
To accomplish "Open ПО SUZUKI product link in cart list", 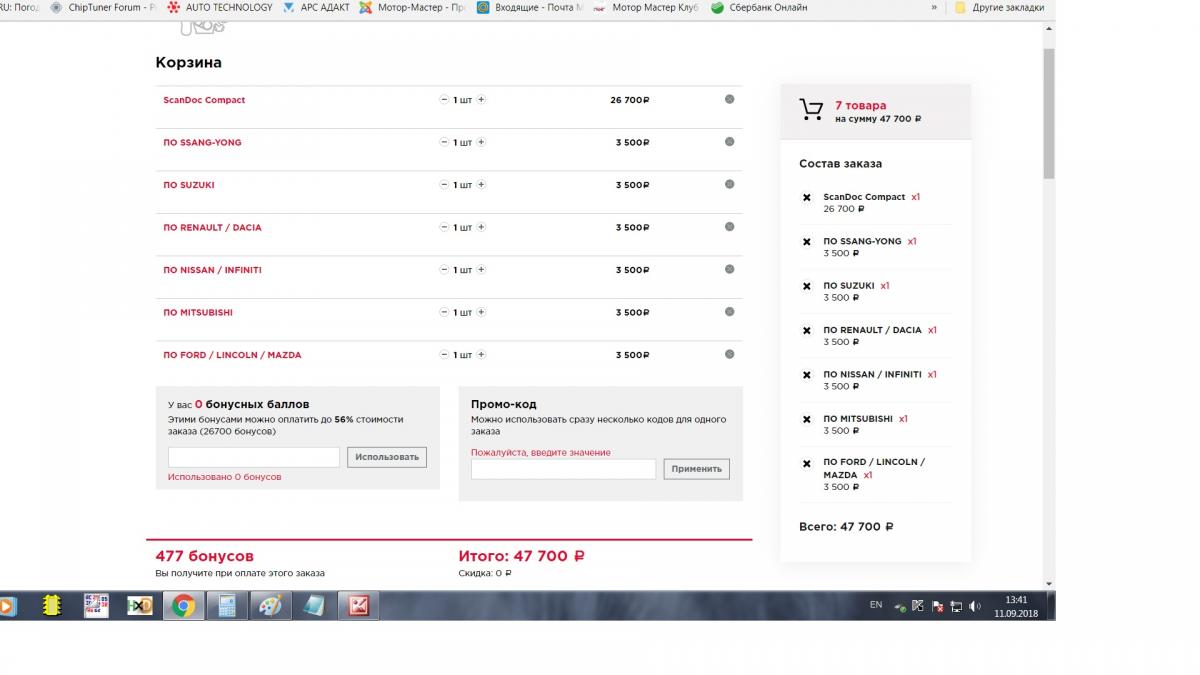I will click(189, 185).
